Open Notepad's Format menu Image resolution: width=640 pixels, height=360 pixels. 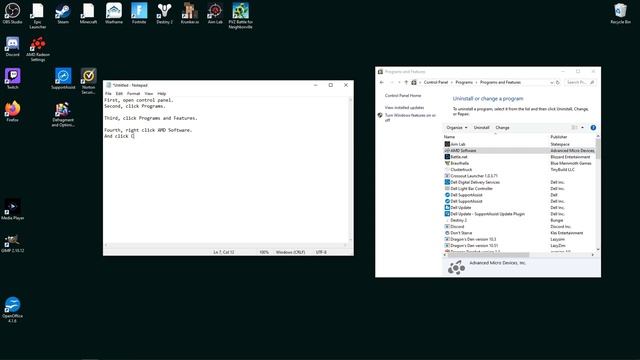tap(133, 93)
